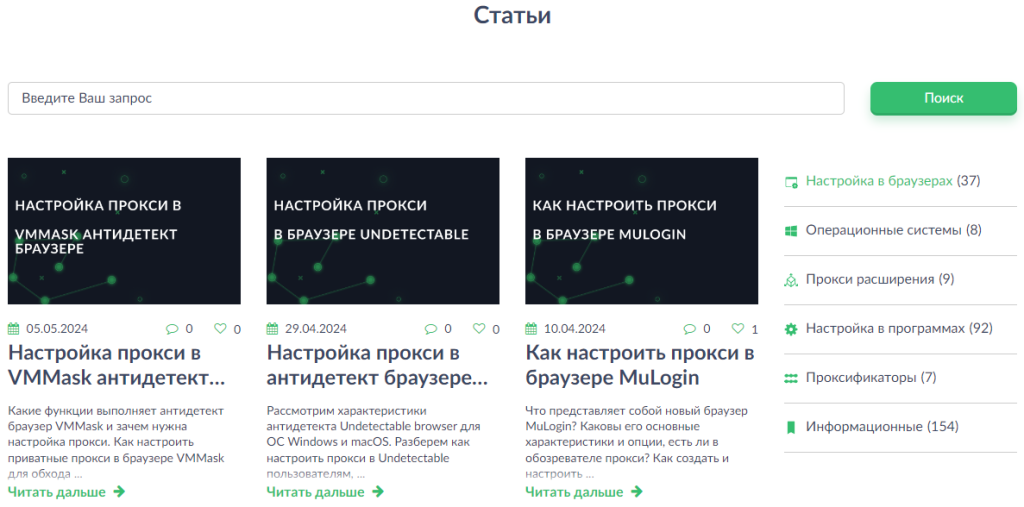Open the 'Проксификаторы (7)' category
Screen dimensions: 1024x507
coord(871,378)
